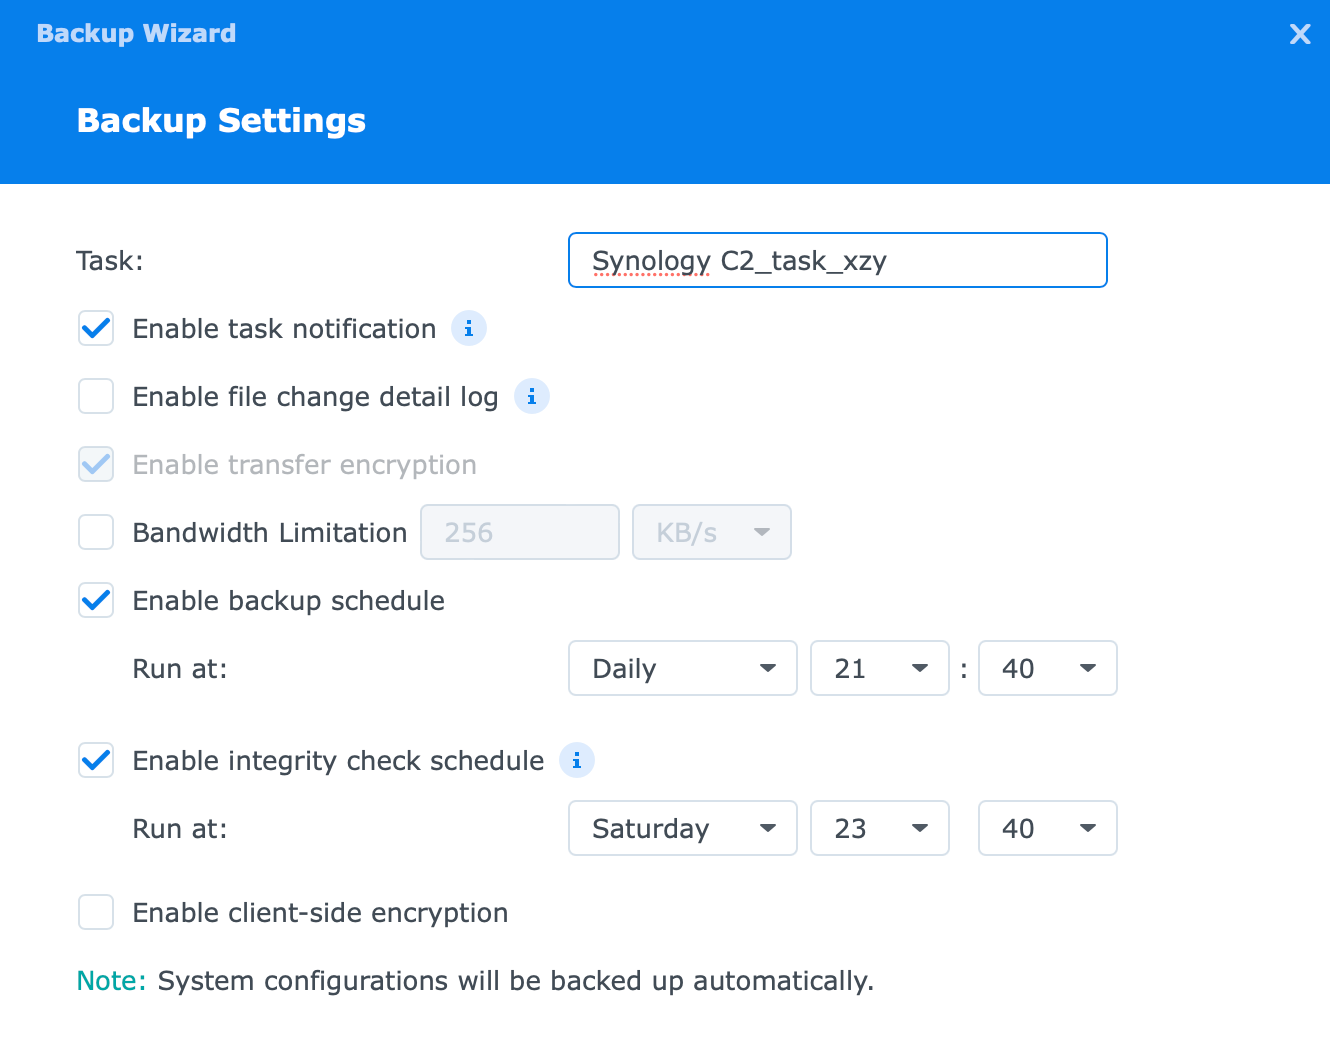Open backup minute dropdown showing 40

pos(1048,668)
